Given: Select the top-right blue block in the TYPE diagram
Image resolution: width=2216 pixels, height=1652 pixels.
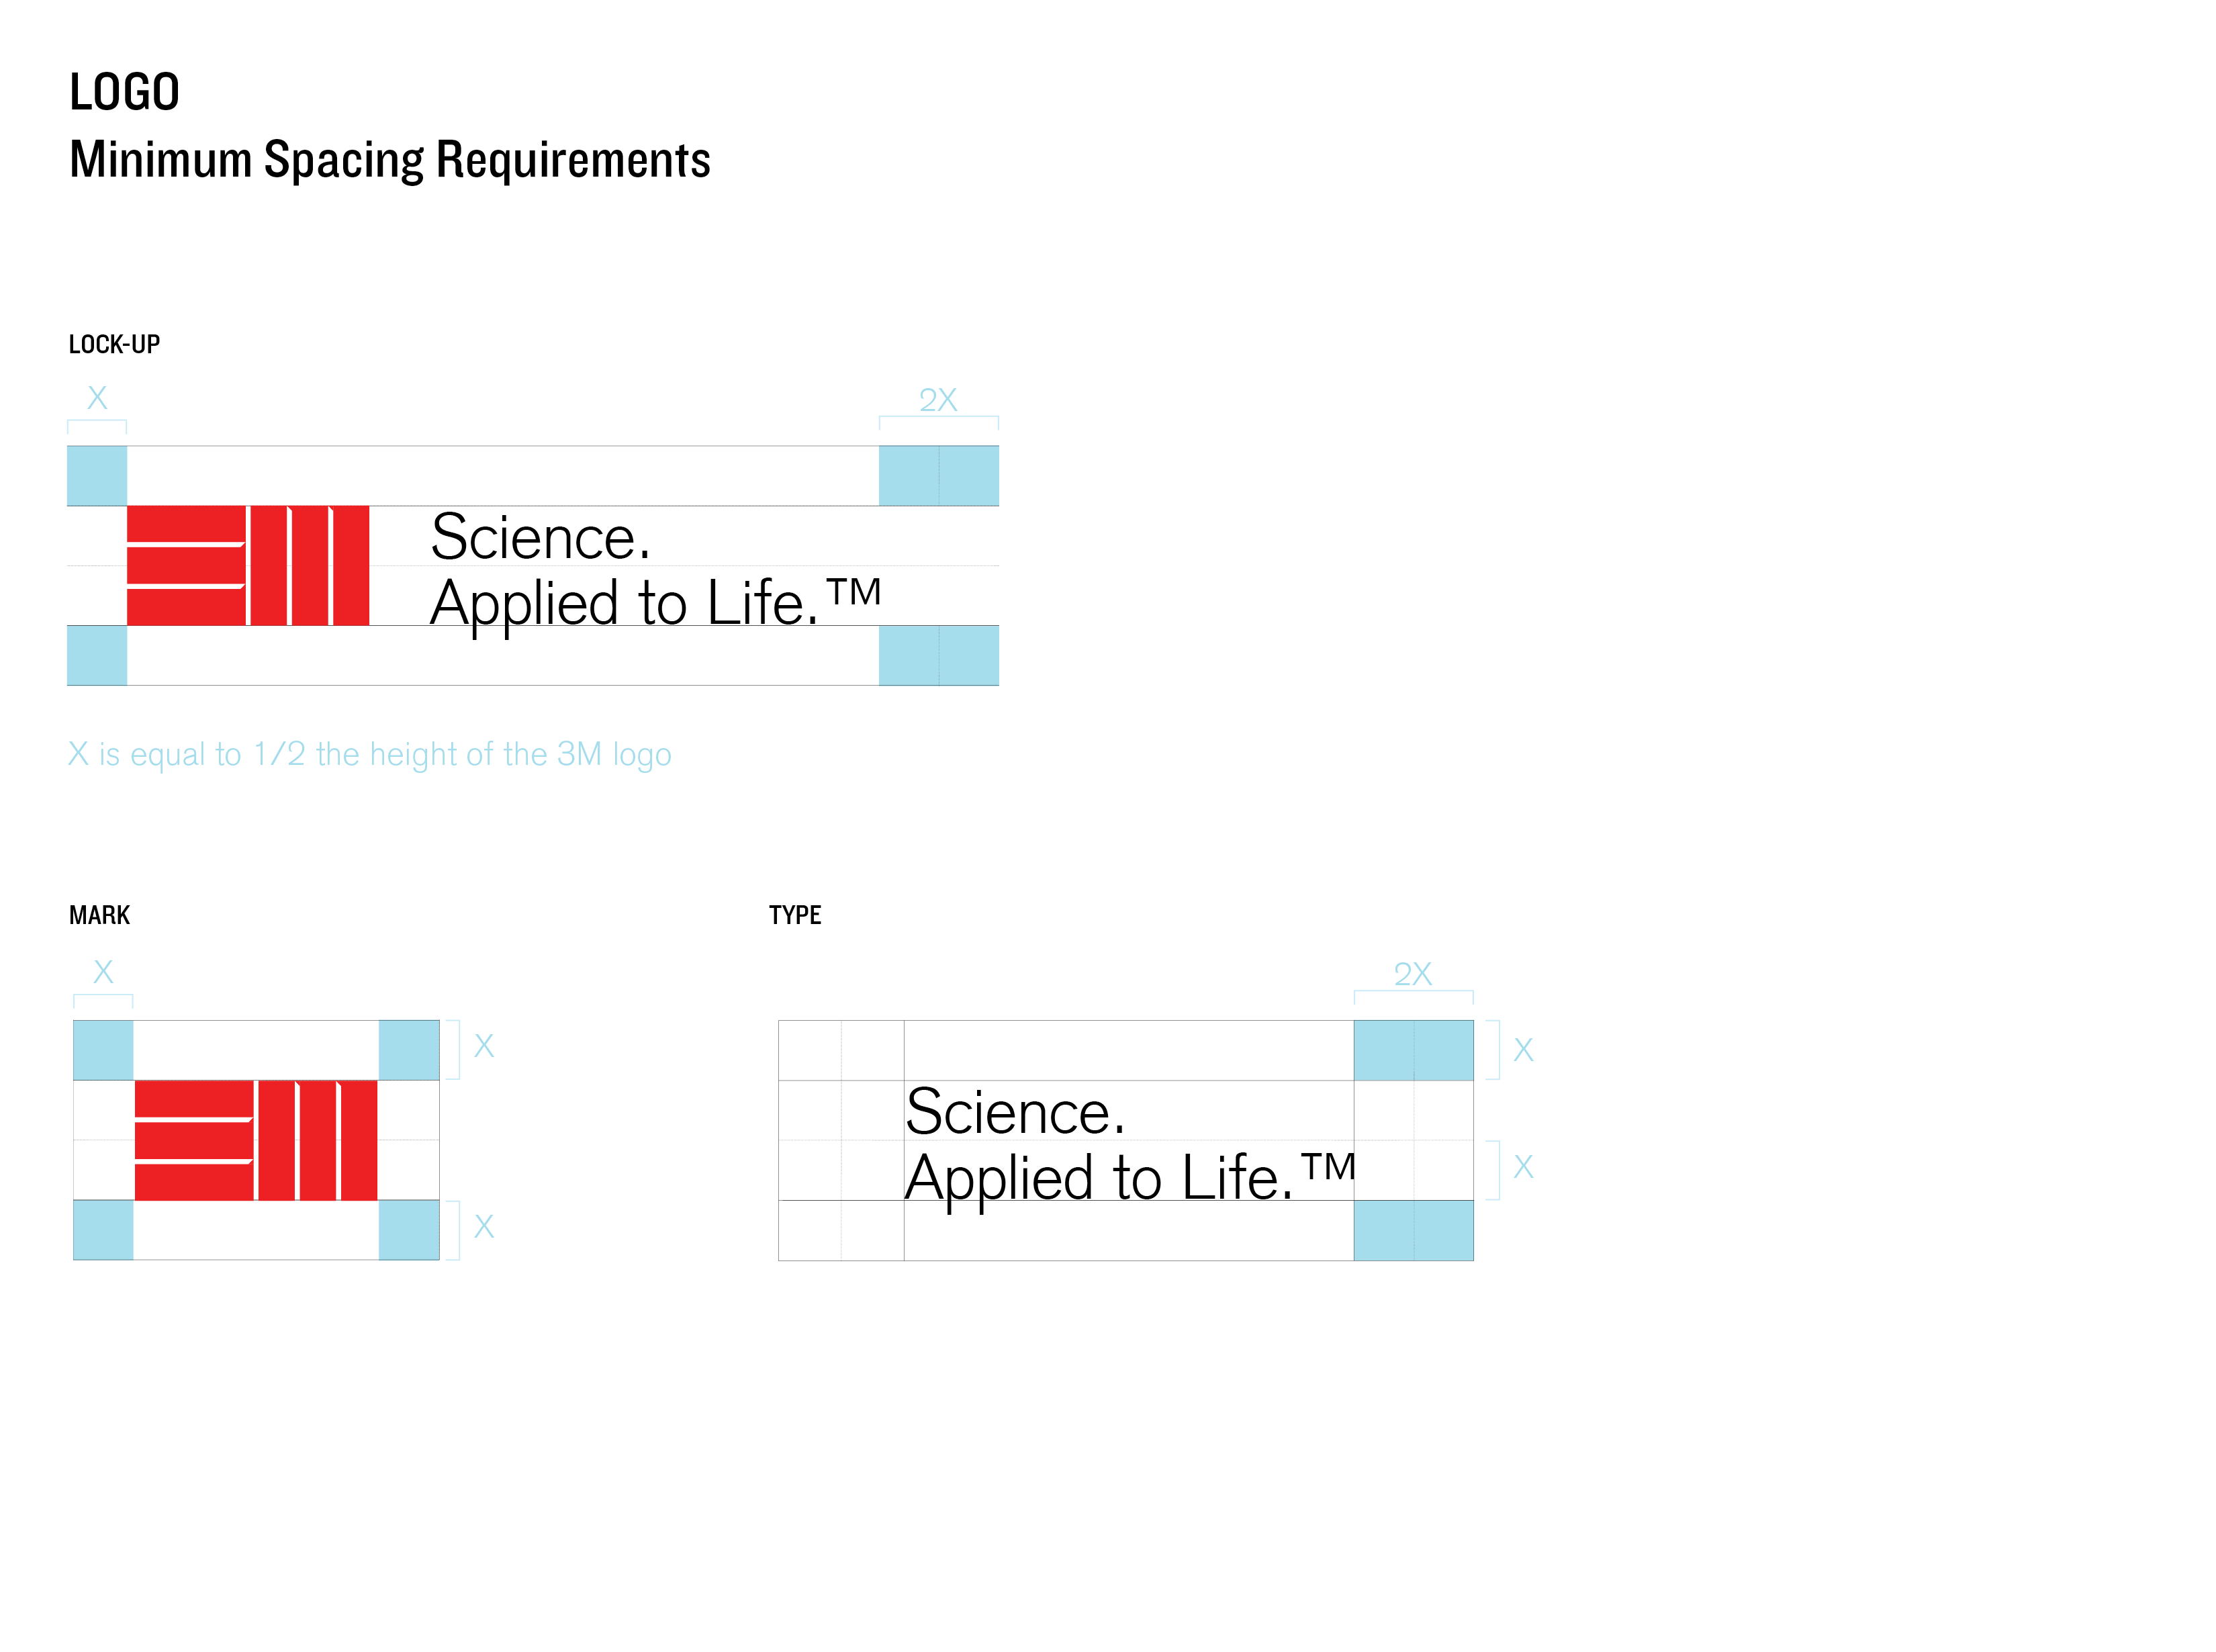Looking at the screenshot, I should point(1413,1050).
